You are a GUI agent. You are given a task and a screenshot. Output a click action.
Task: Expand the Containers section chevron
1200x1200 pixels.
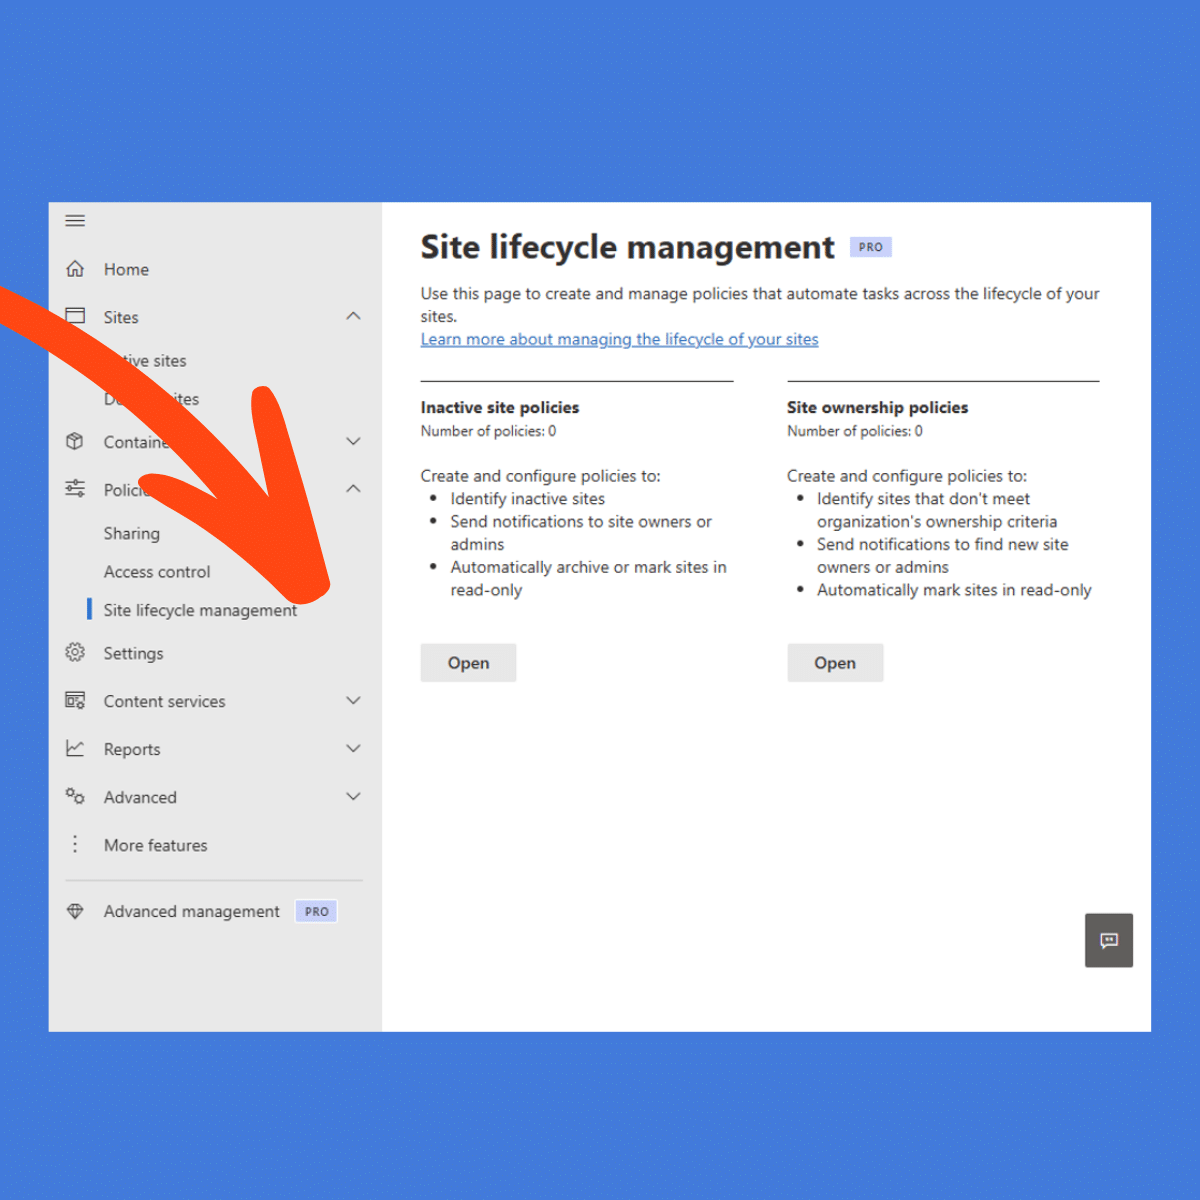(353, 441)
